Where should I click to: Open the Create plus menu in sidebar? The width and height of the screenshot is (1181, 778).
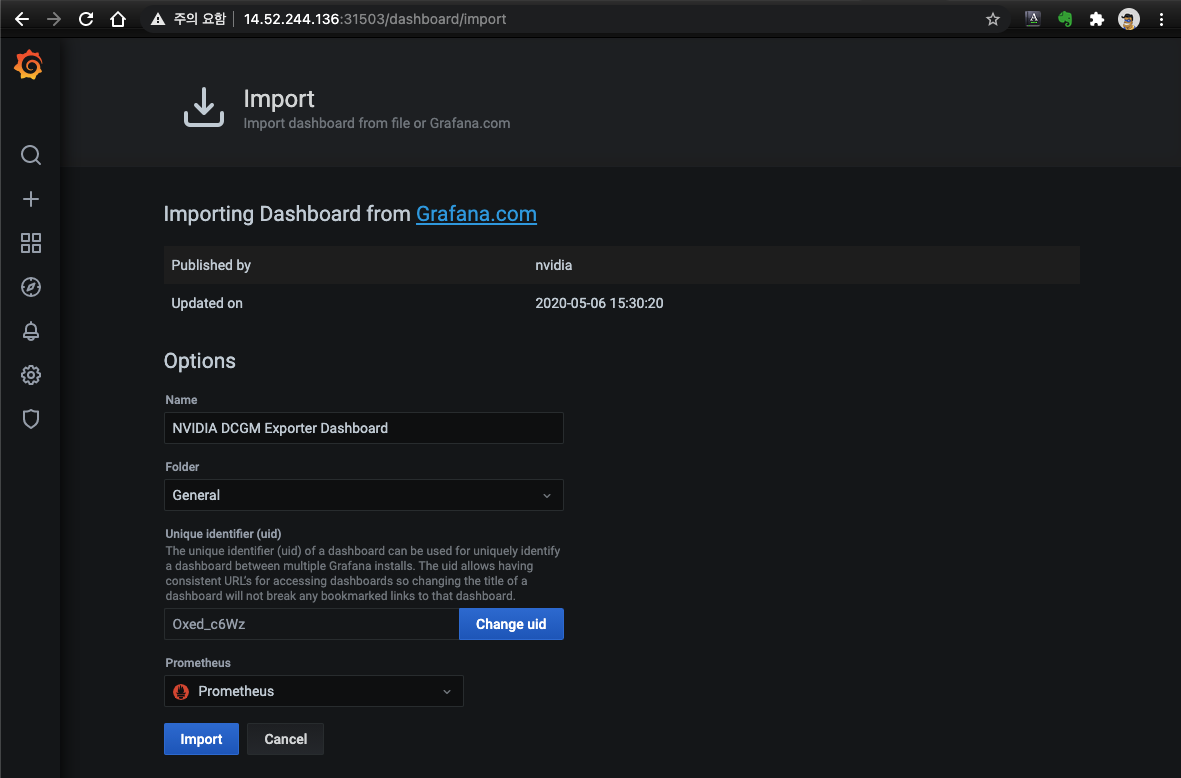pos(31,199)
